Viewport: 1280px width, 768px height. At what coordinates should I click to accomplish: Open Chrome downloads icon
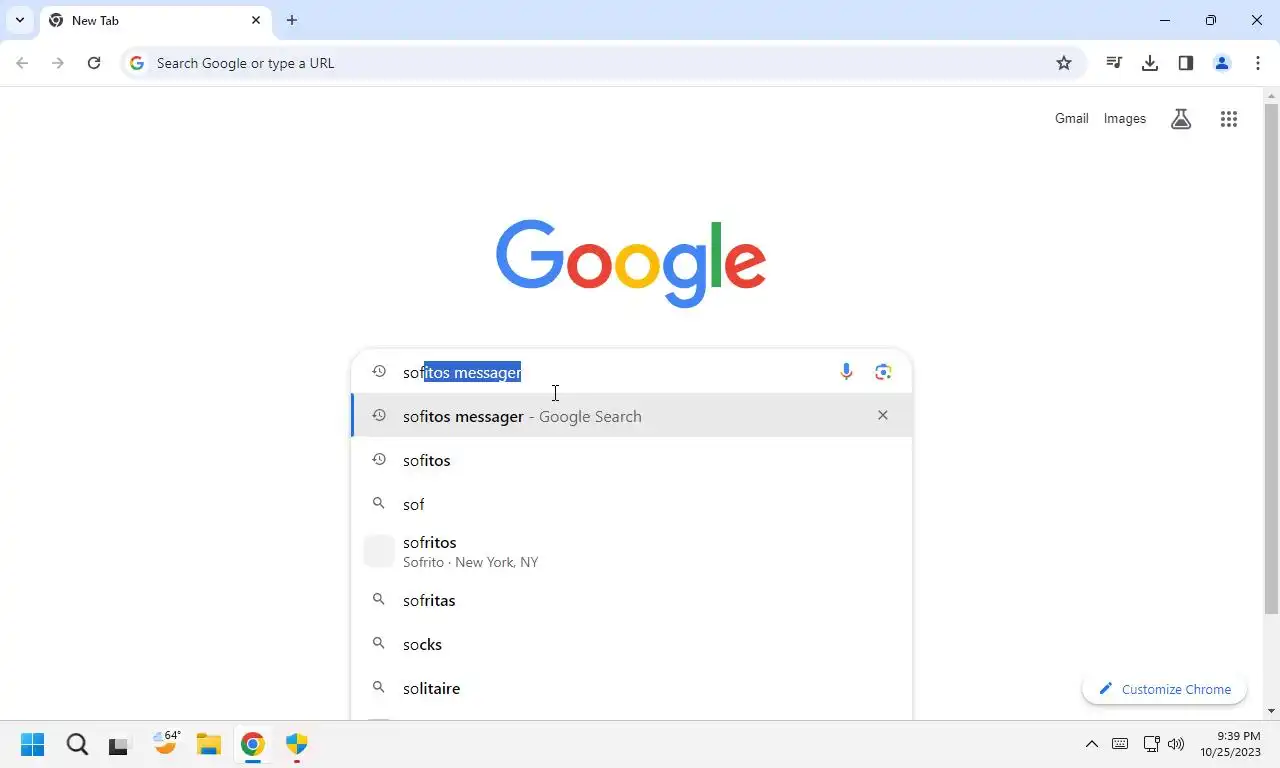1150,63
